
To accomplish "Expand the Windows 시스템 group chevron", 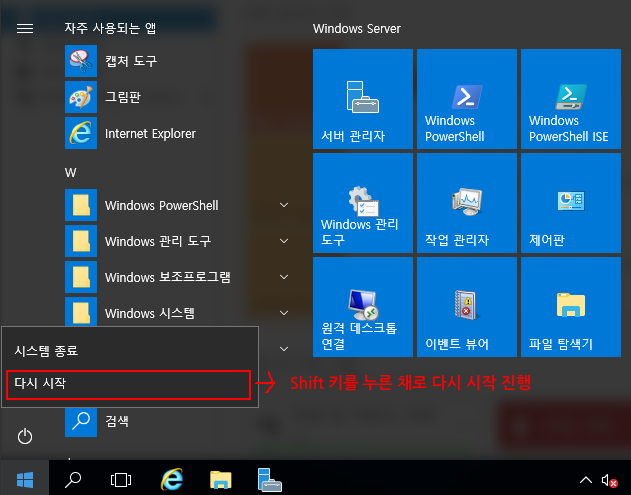I will [284, 313].
